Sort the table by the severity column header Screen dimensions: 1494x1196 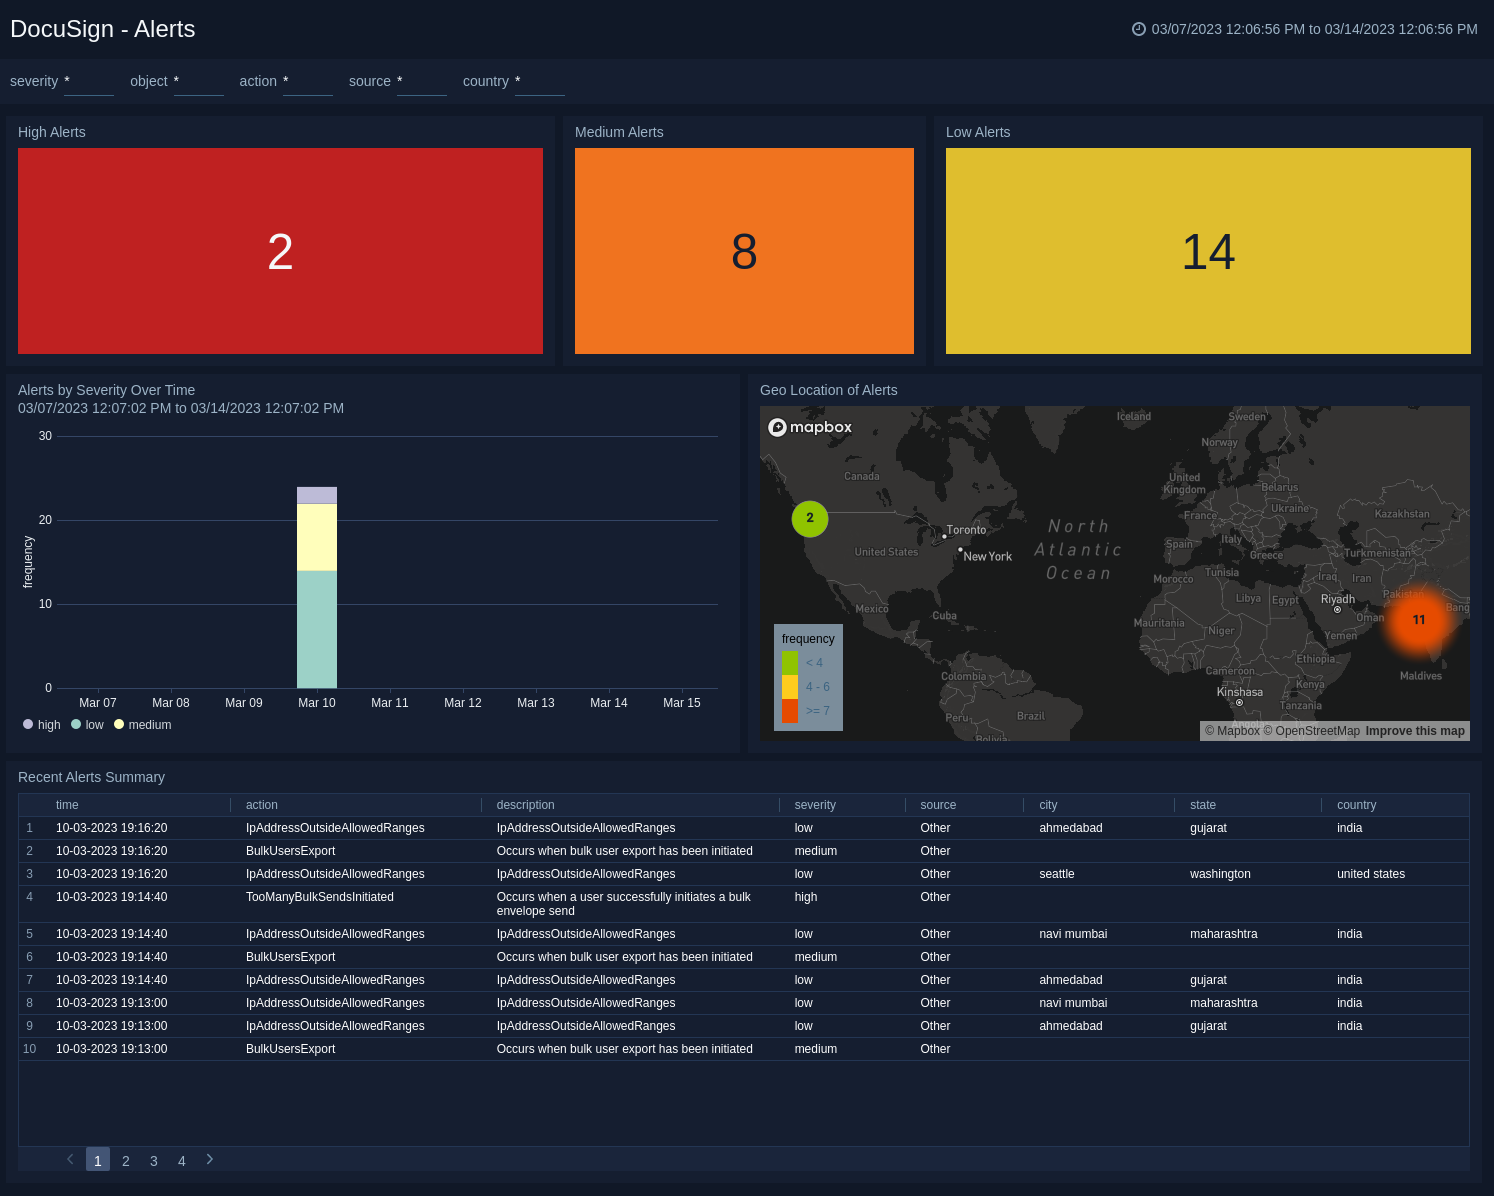(x=815, y=805)
